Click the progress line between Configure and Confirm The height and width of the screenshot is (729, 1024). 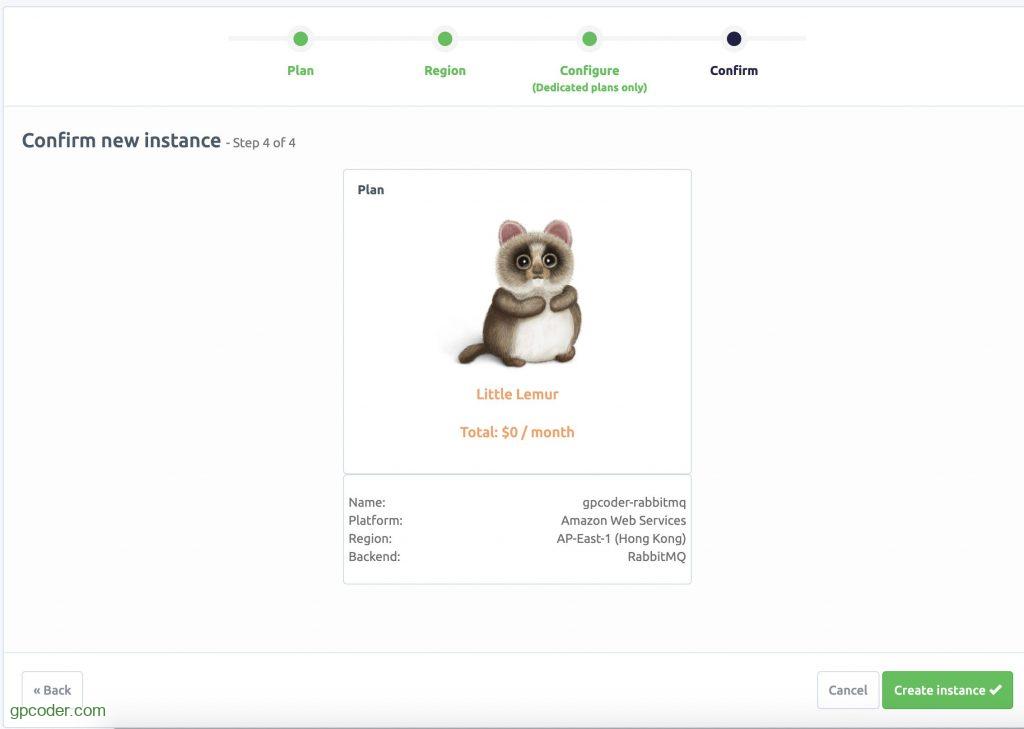click(x=662, y=39)
